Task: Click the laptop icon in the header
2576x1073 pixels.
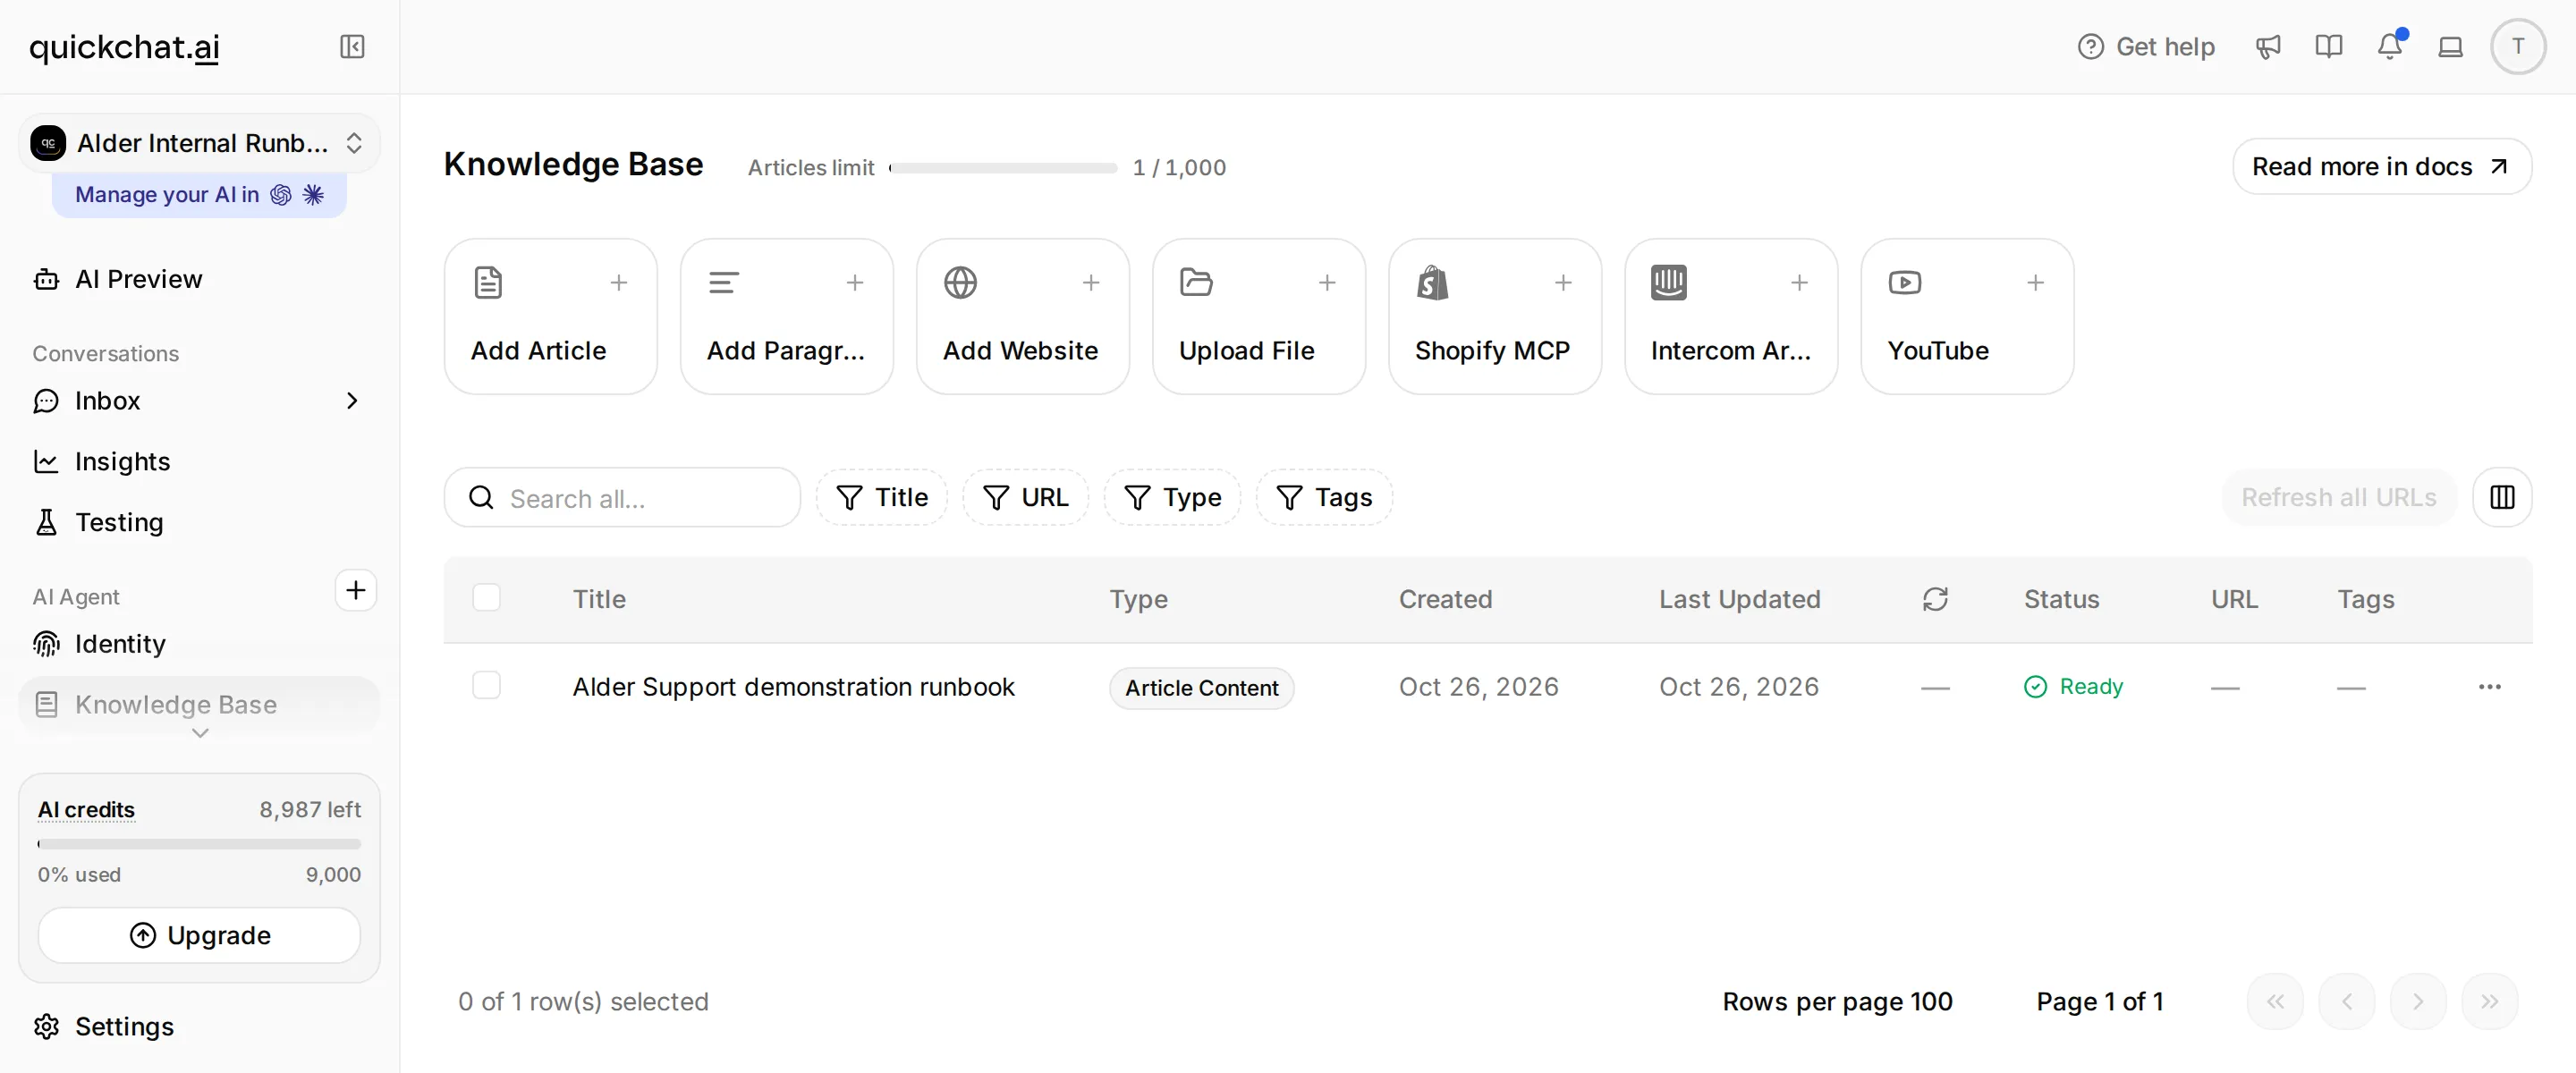Action: (x=2450, y=47)
